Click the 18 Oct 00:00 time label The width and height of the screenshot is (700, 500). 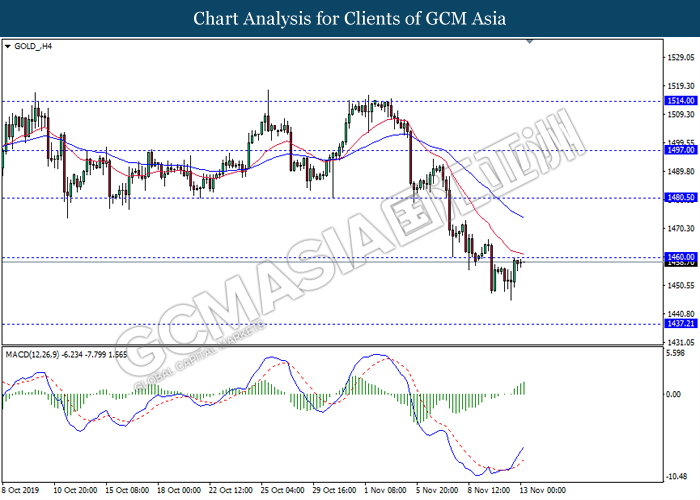(179, 490)
